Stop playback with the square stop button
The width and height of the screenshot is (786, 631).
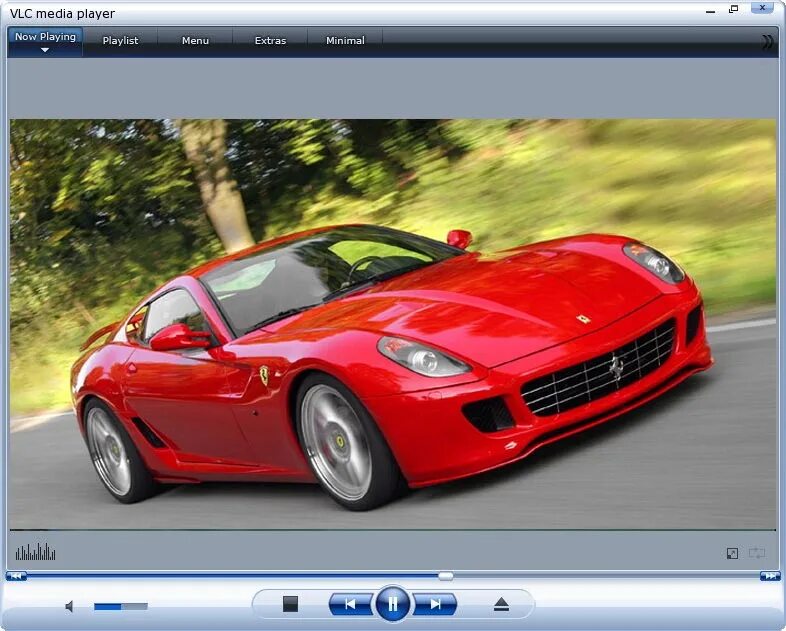pos(290,603)
